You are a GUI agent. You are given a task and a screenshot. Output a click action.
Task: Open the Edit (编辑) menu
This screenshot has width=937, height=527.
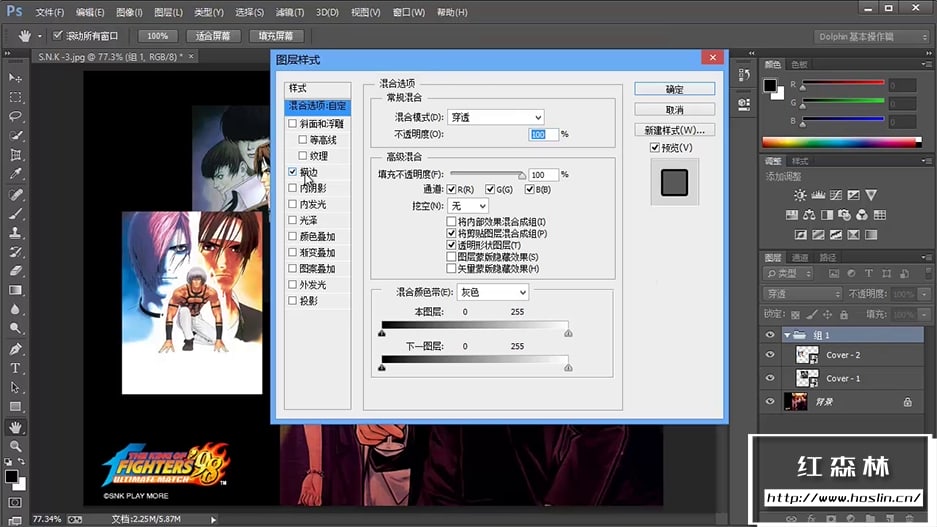[90, 12]
